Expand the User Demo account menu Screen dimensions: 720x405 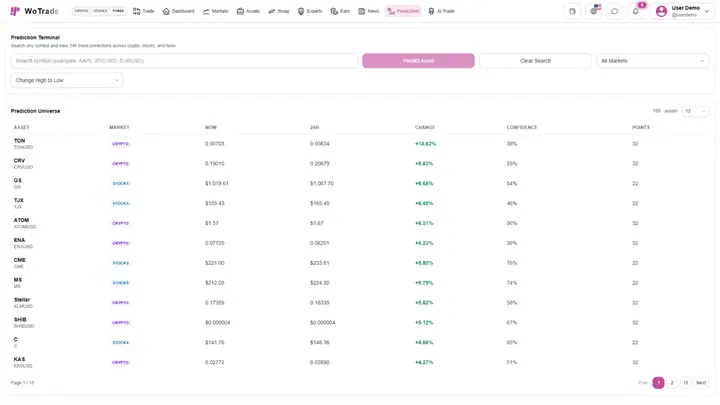tap(682, 11)
